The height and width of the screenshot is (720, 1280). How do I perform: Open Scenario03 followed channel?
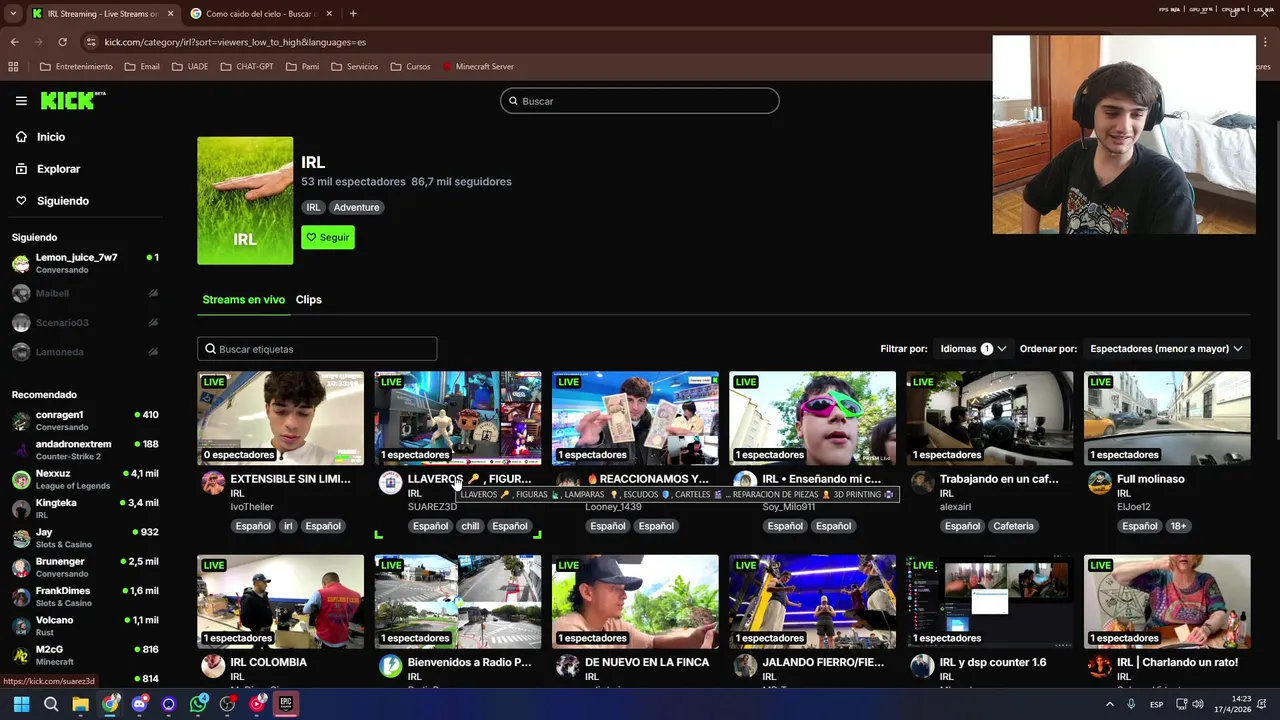85,323
